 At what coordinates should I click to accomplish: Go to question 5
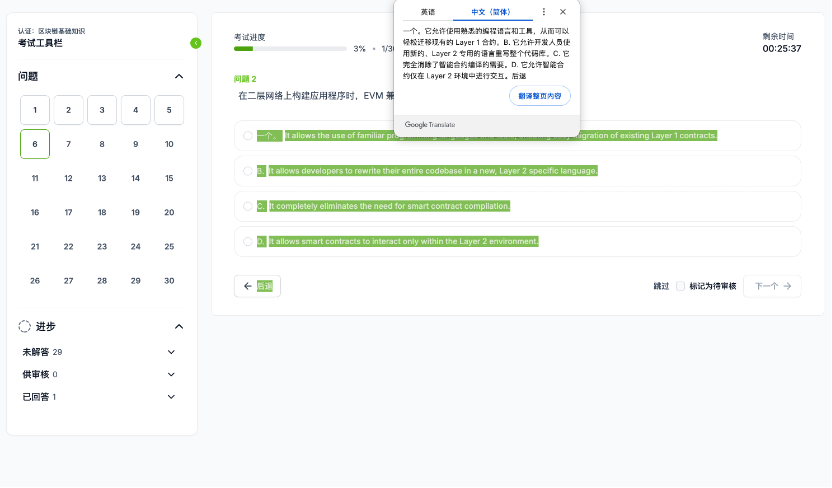tap(169, 110)
